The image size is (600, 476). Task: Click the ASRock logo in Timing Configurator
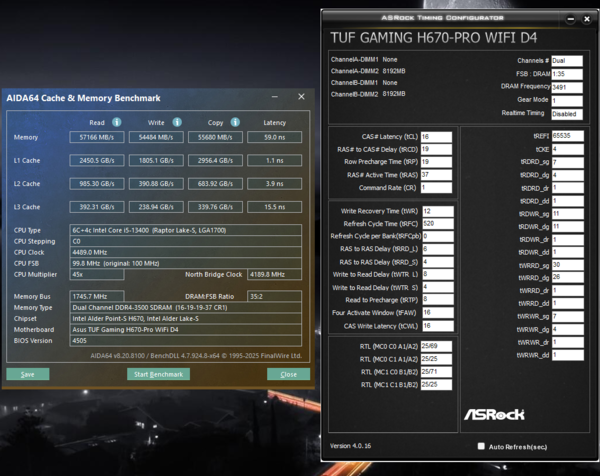tap(494, 414)
